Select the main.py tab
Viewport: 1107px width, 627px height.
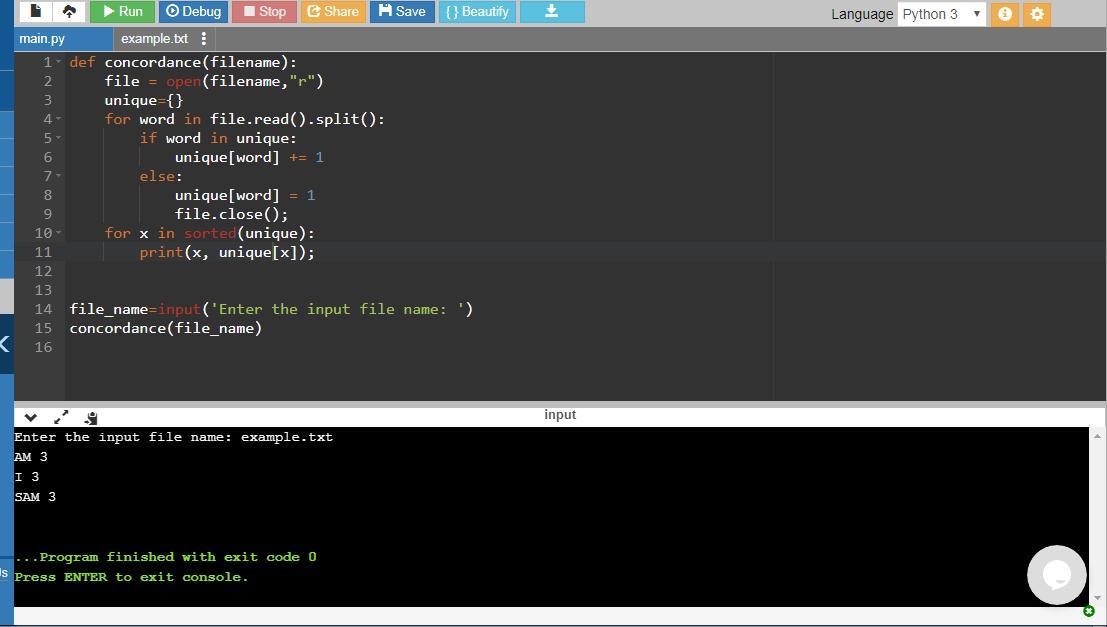pos(42,39)
